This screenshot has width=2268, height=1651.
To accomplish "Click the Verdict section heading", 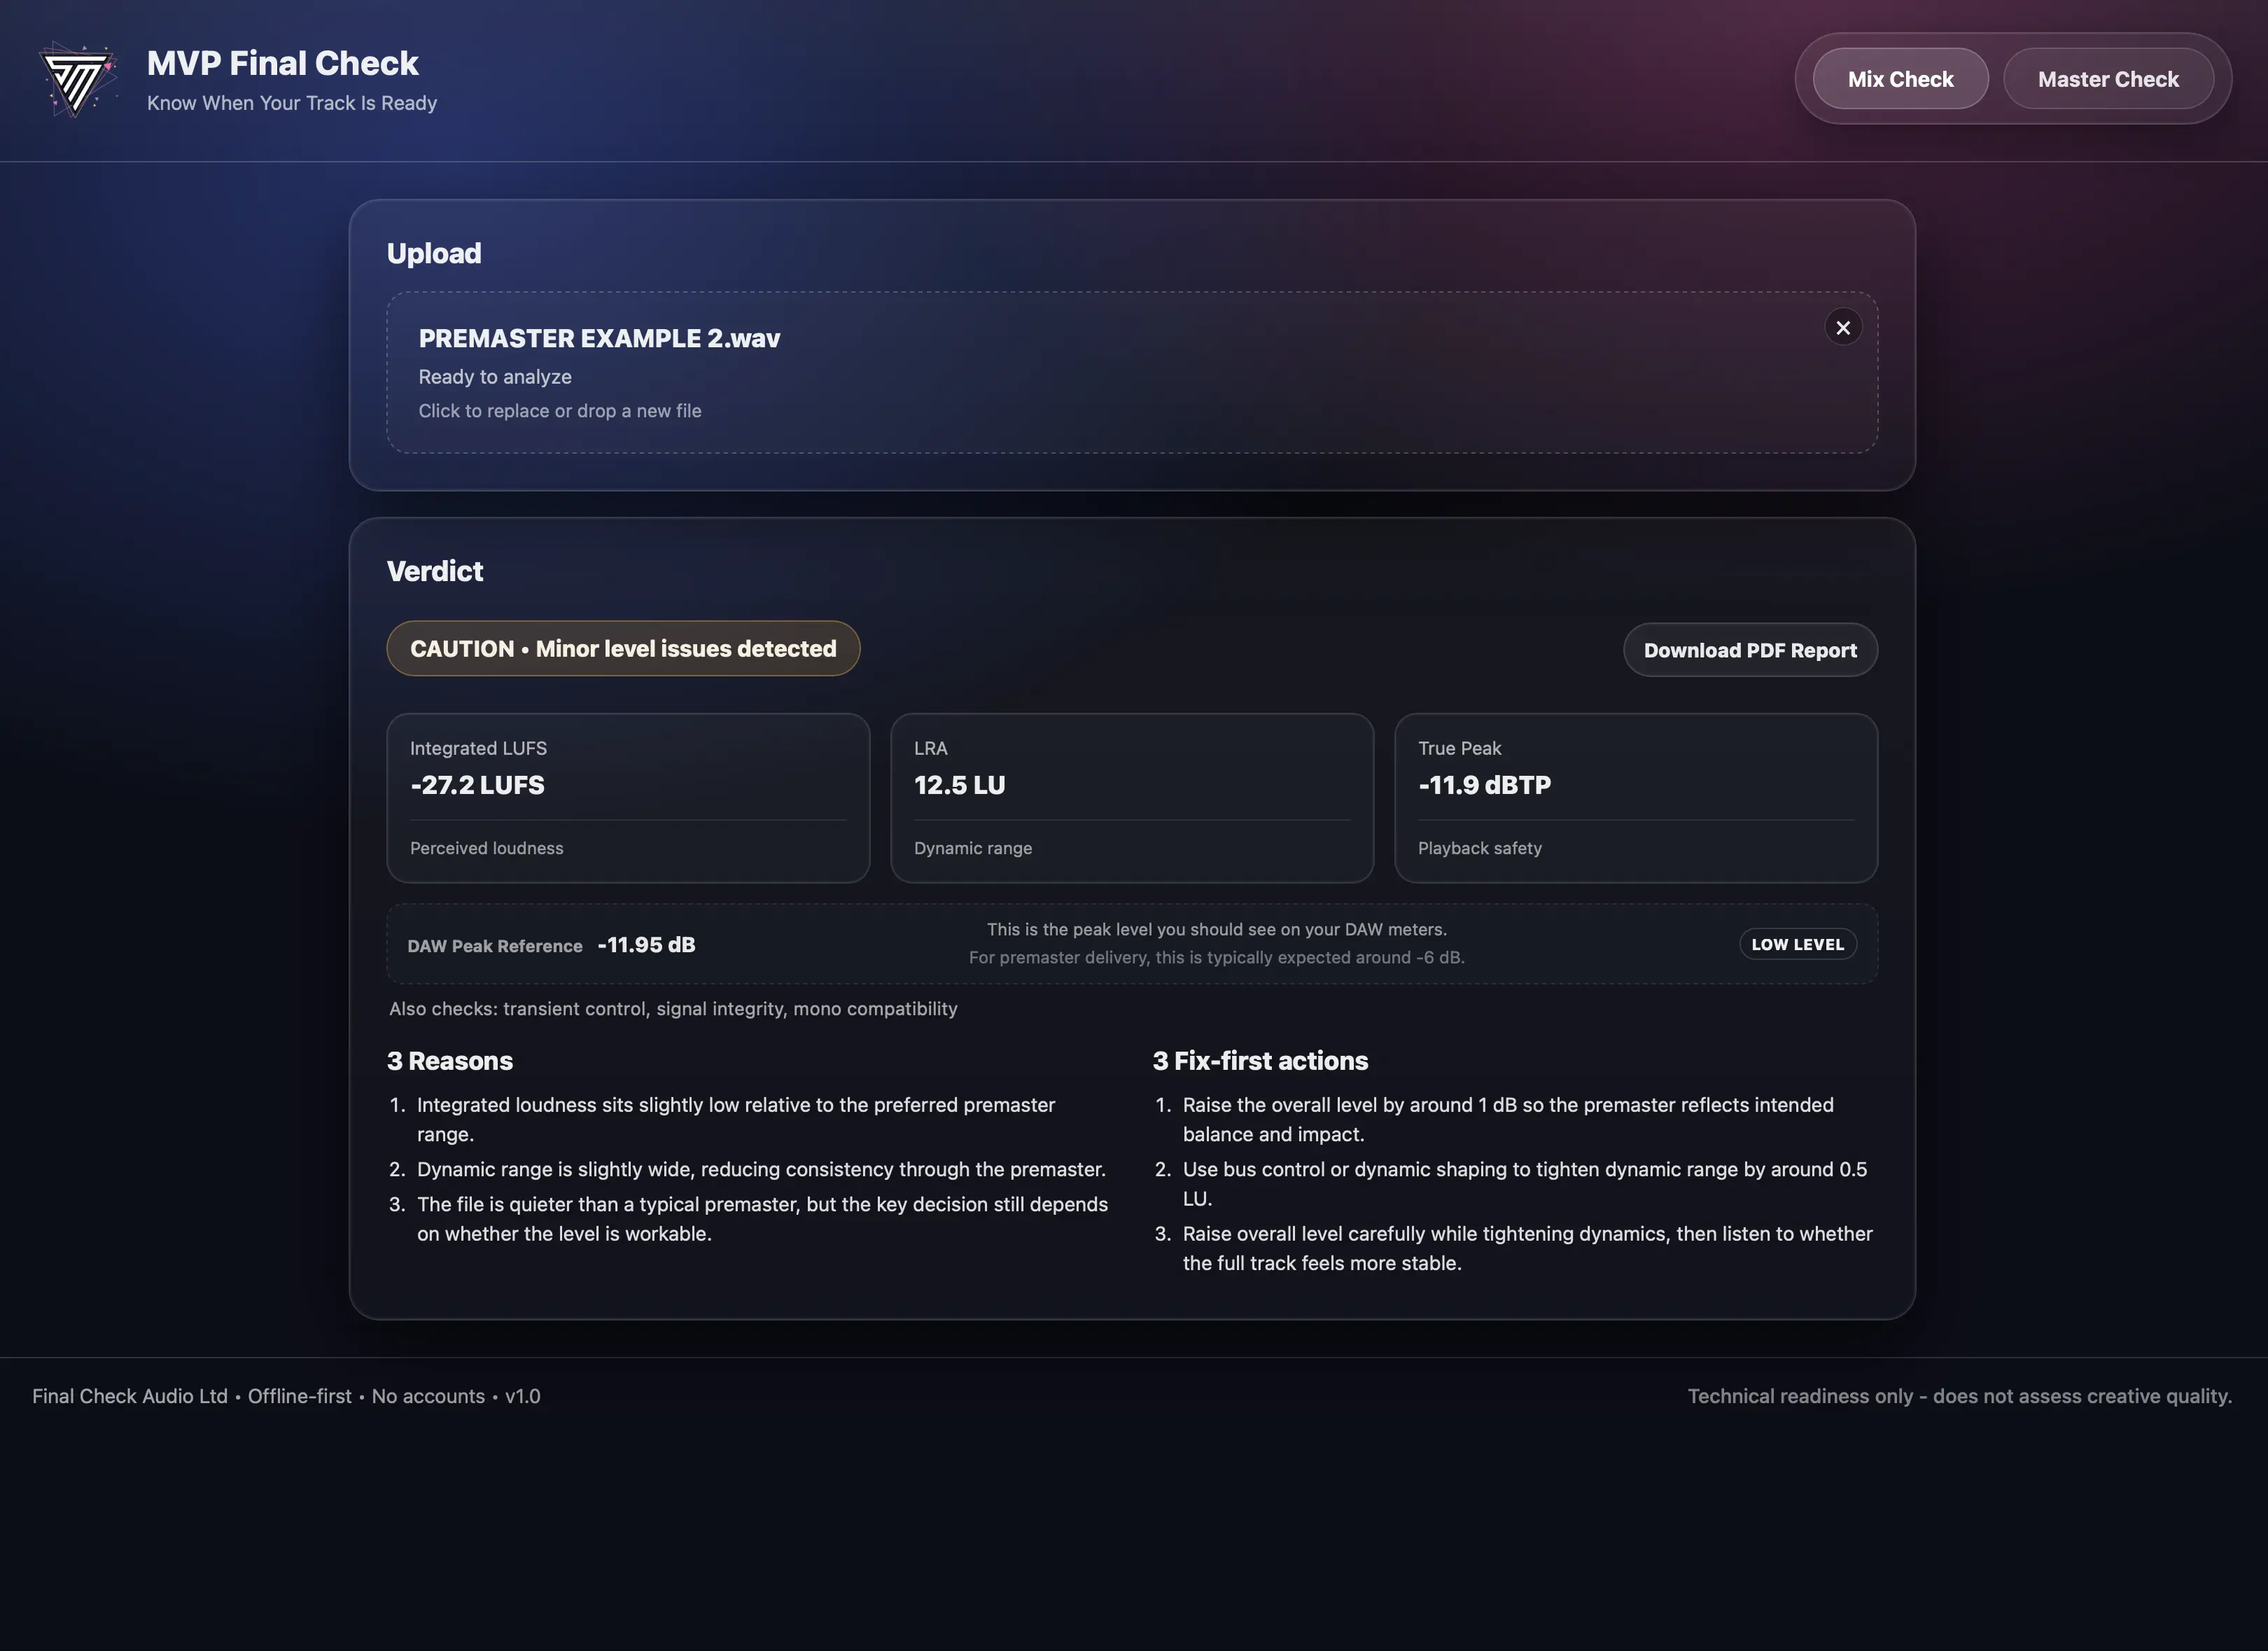I will coord(434,570).
